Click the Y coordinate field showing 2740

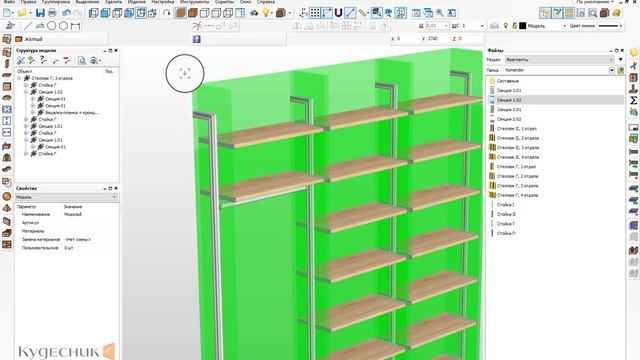438,39
